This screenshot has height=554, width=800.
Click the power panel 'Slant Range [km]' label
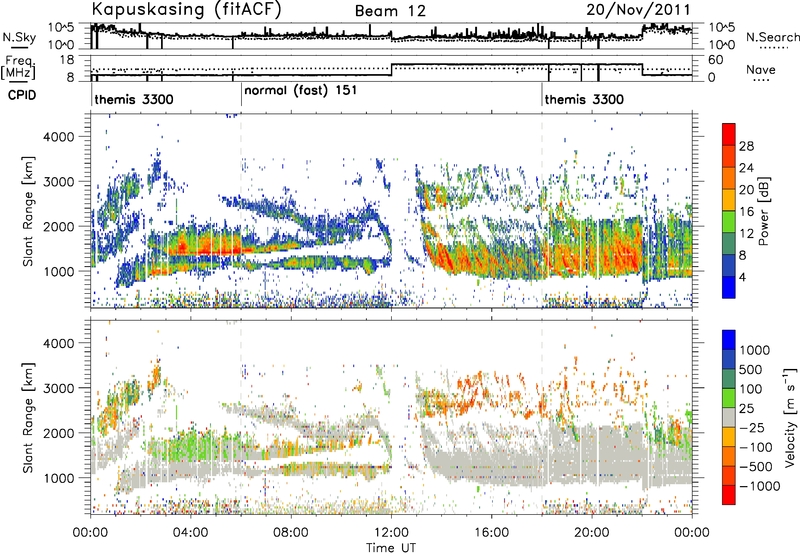point(28,211)
